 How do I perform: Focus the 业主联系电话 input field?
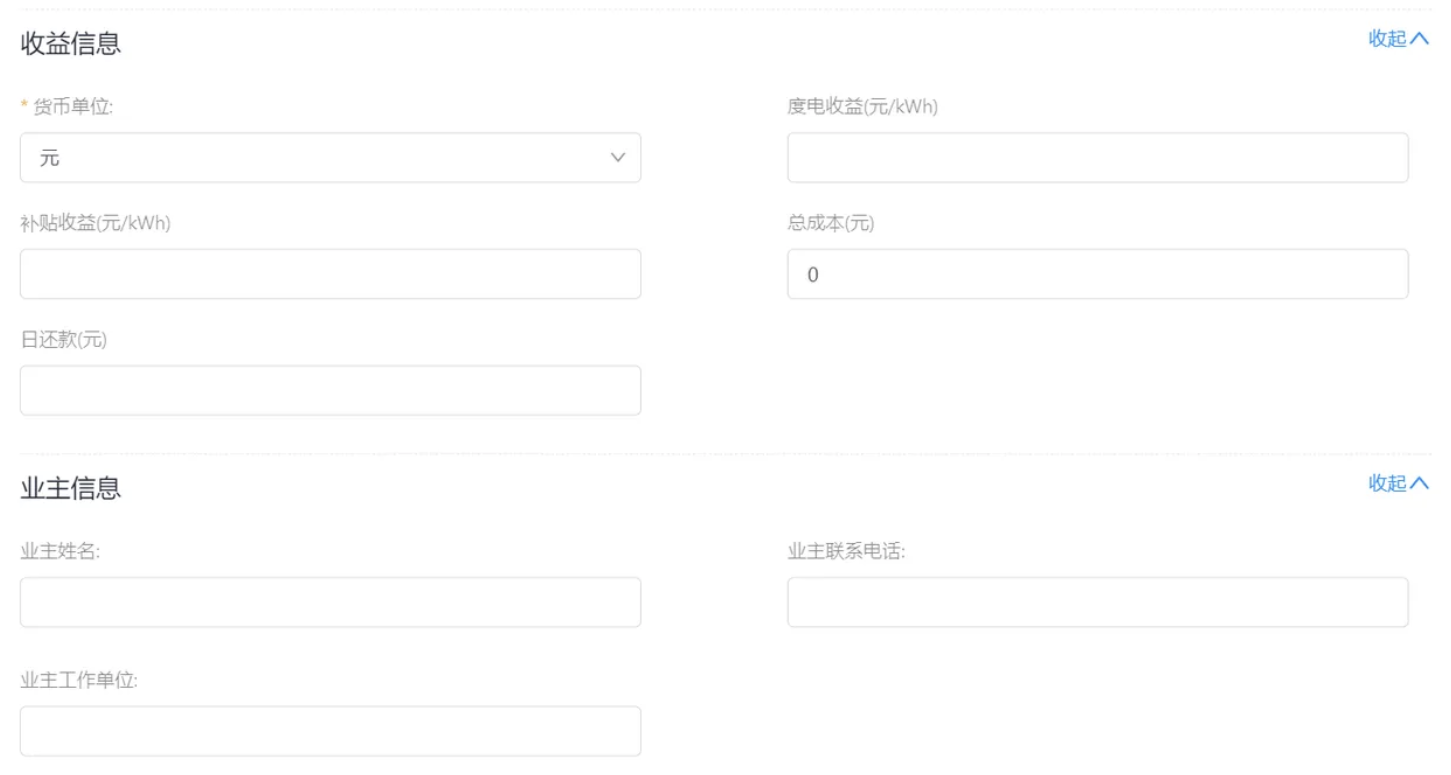[x=1097, y=602]
